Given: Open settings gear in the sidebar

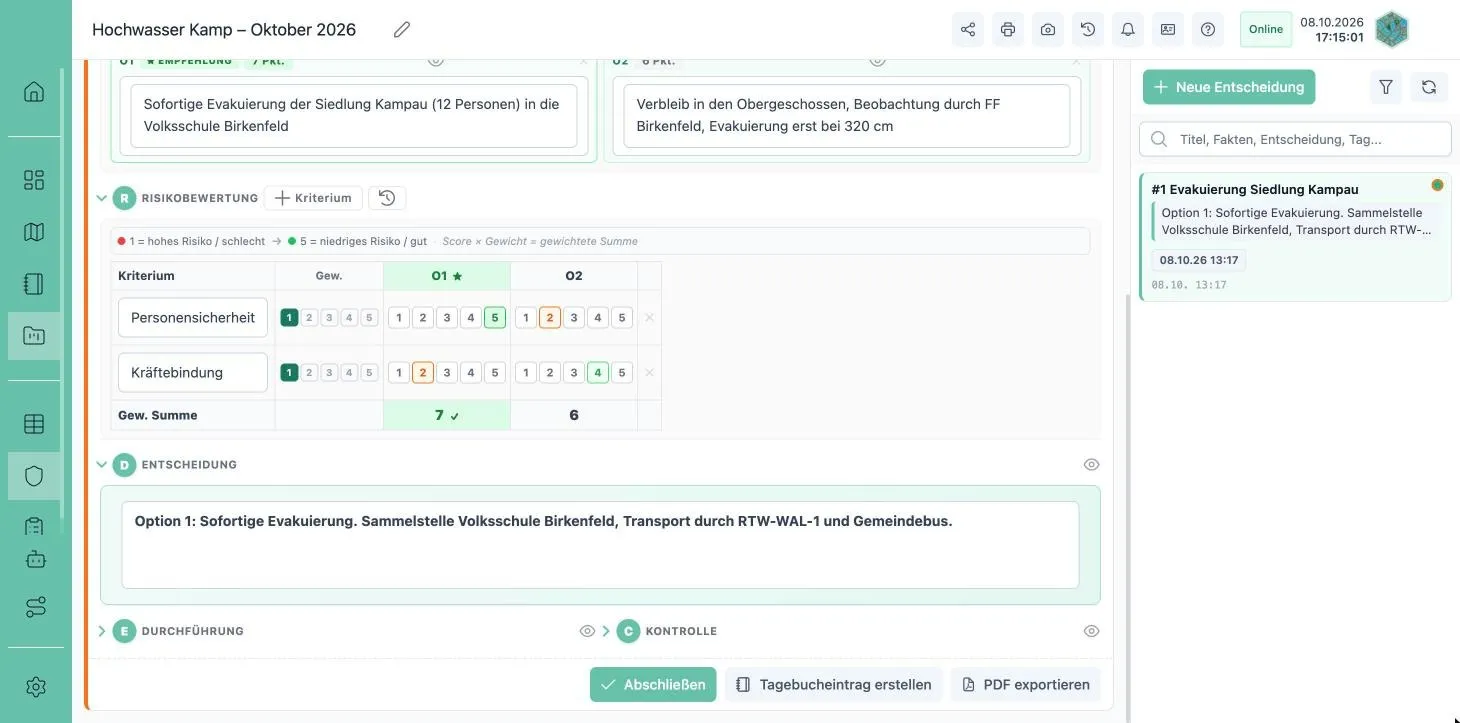Looking at the screenshot, I should click(36, 687).
